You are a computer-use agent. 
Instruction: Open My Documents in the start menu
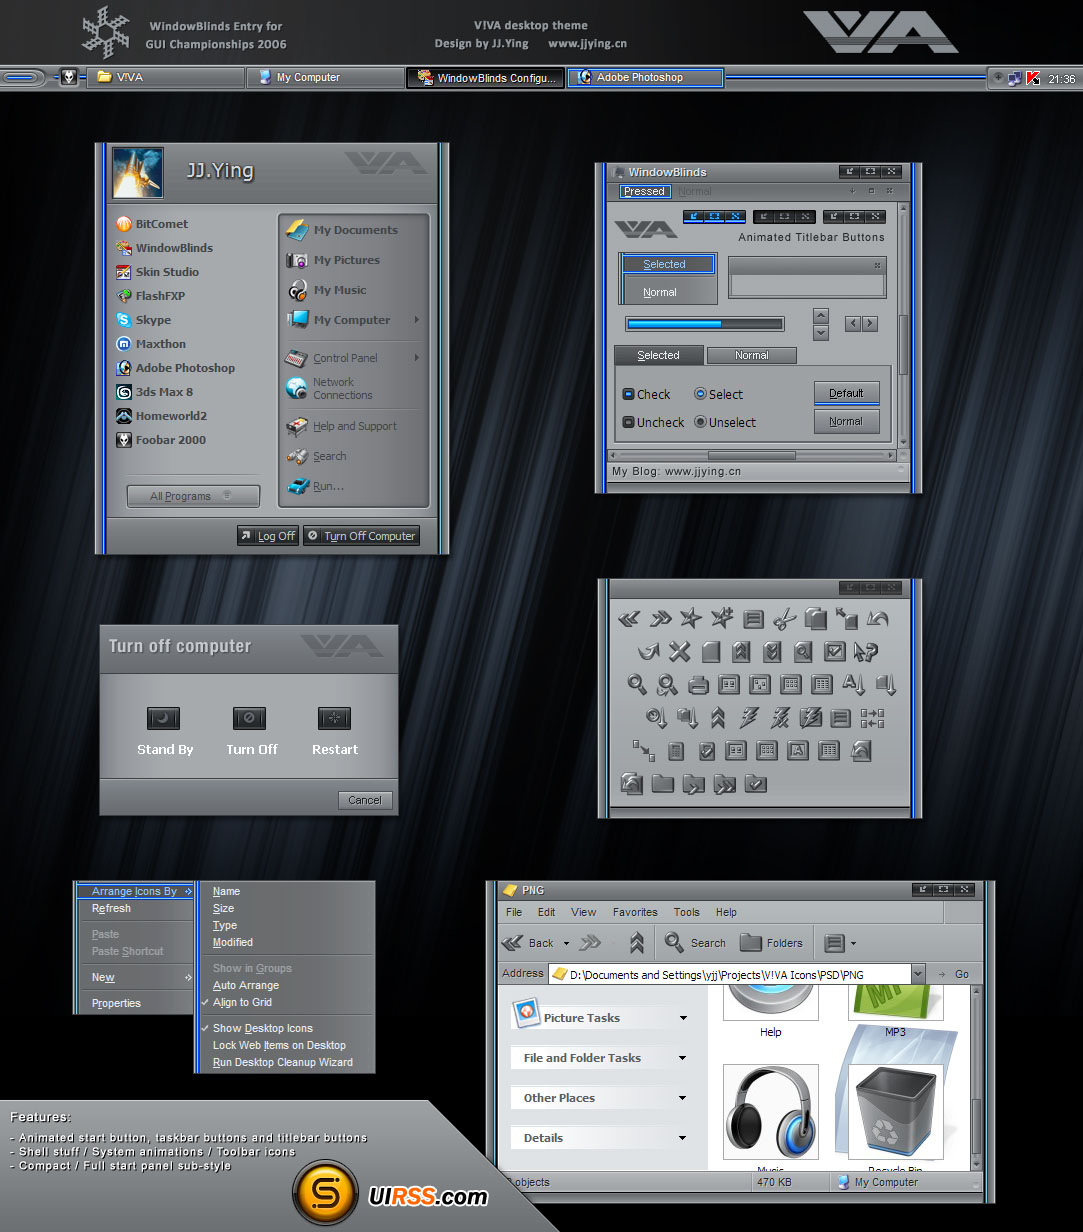342,230
